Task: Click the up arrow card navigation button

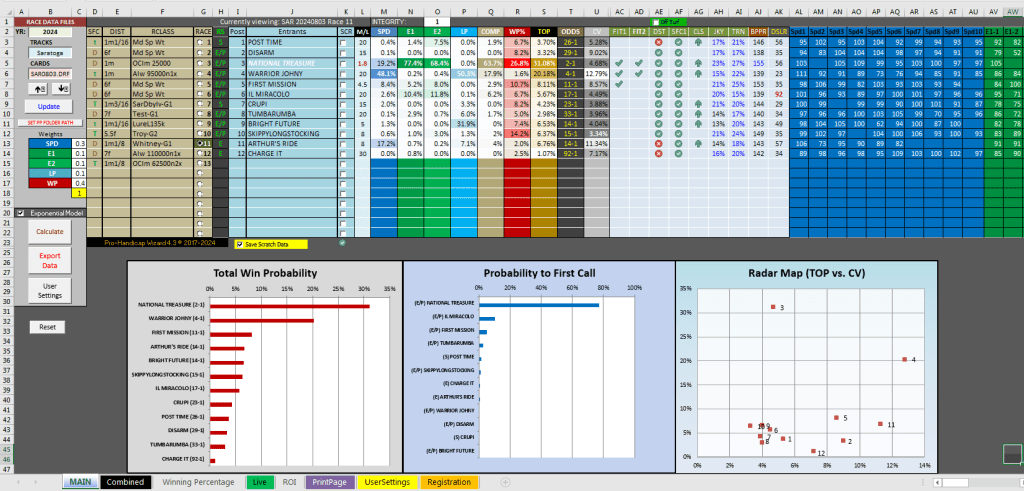Action: click(36, 87)
